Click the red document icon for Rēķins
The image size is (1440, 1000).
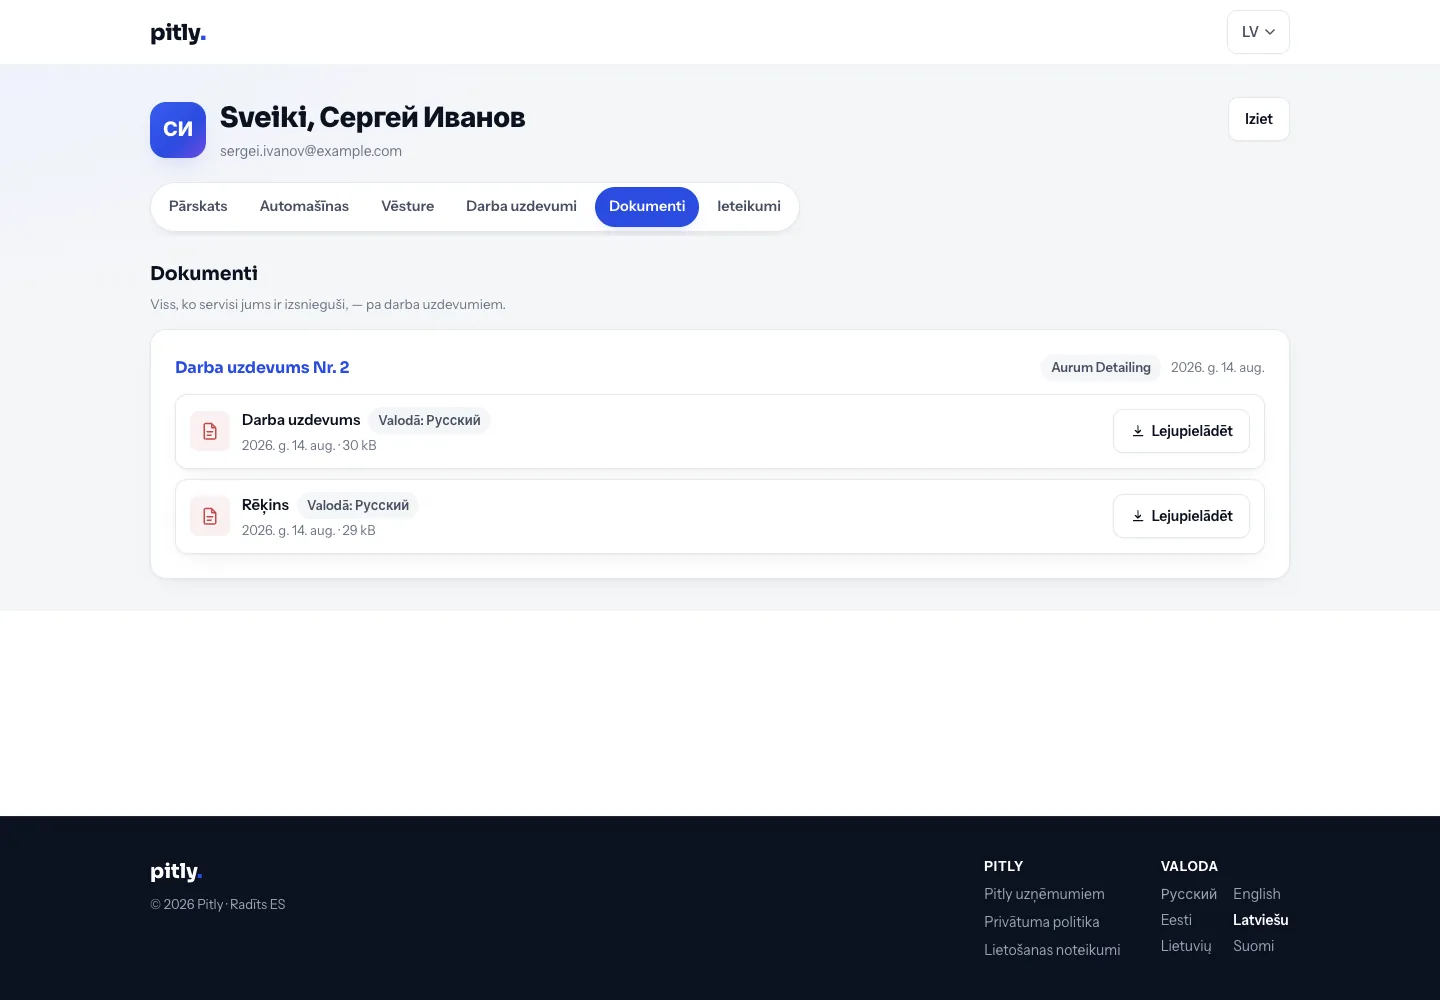pos(210,516)
